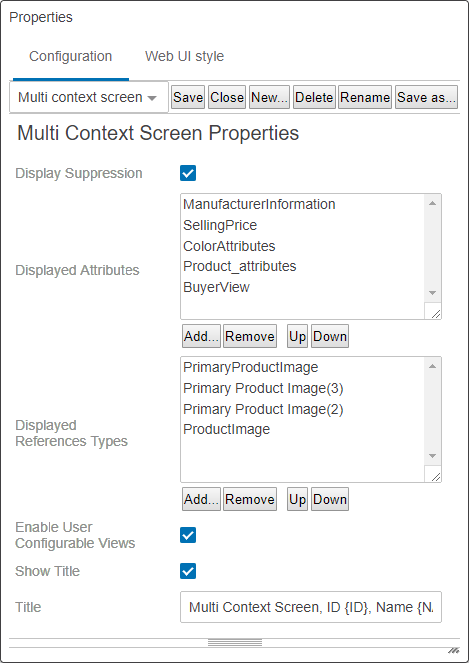469x663 pixels.
Task: Toggle Enable User Configurable Views checkbox
Action: coord(188,535)
